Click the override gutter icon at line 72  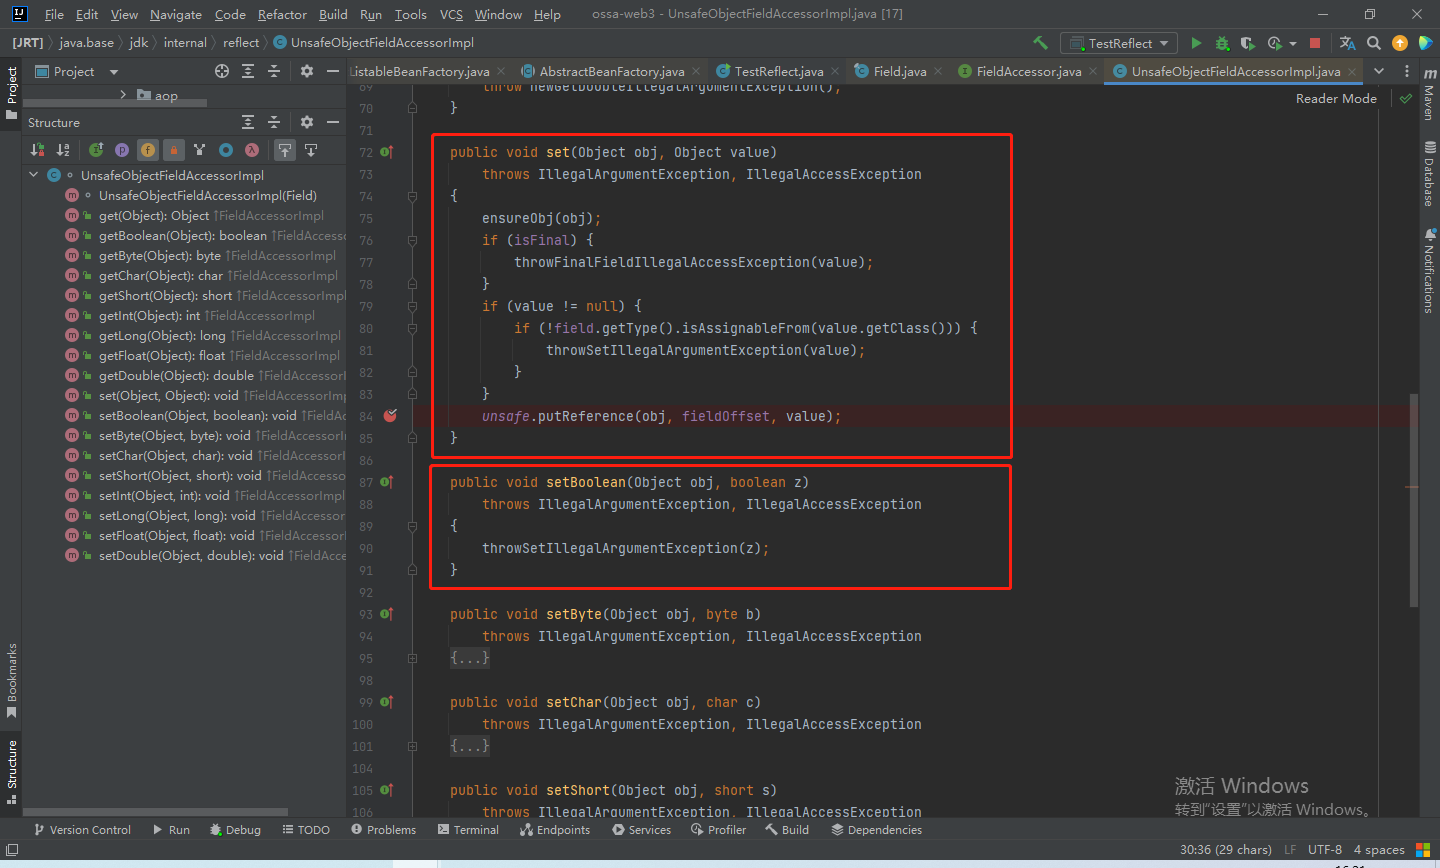387,152
